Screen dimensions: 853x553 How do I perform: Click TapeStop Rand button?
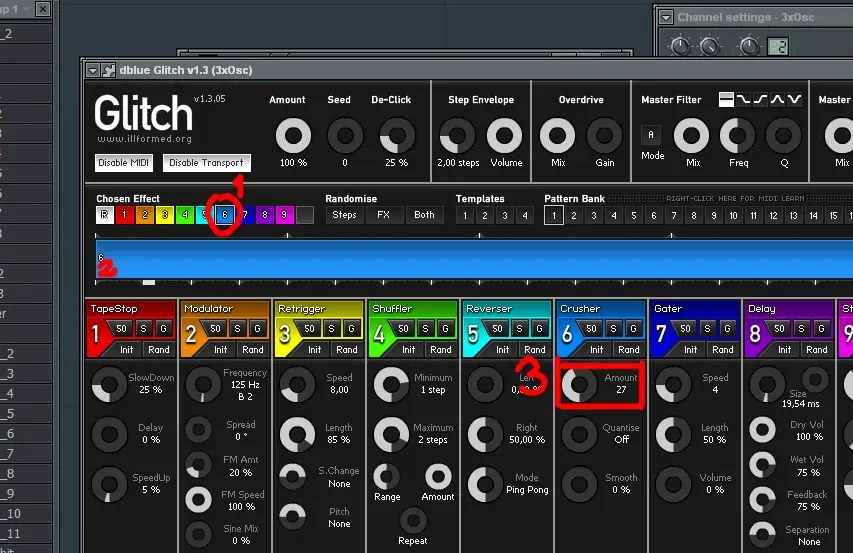pos(159,350)
